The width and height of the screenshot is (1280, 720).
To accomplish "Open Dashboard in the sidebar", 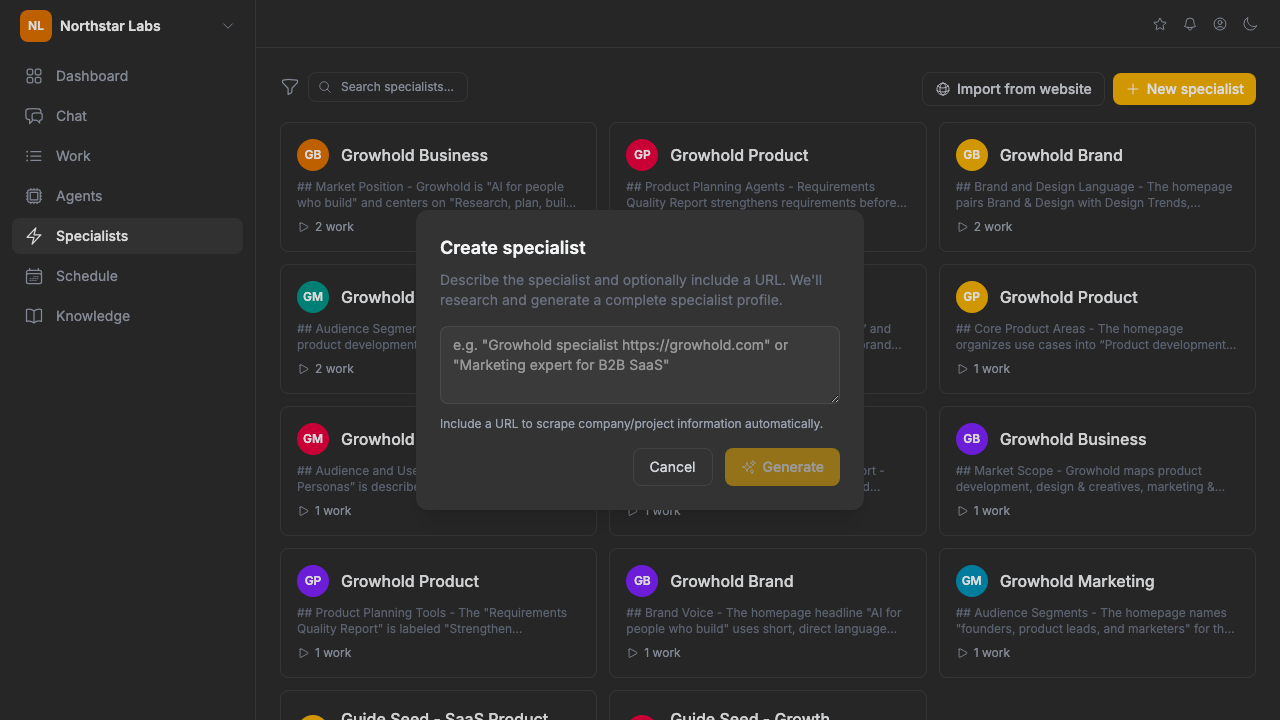I will coord(128,76).
